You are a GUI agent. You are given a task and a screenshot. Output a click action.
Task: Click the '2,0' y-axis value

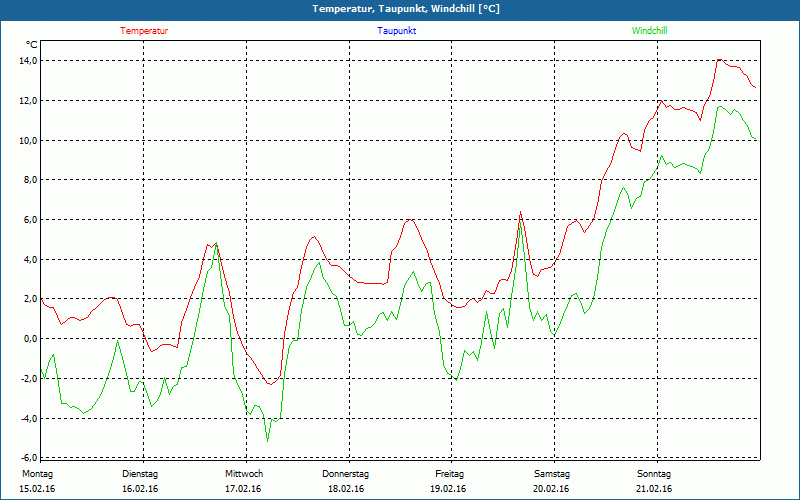pos(31,298)
